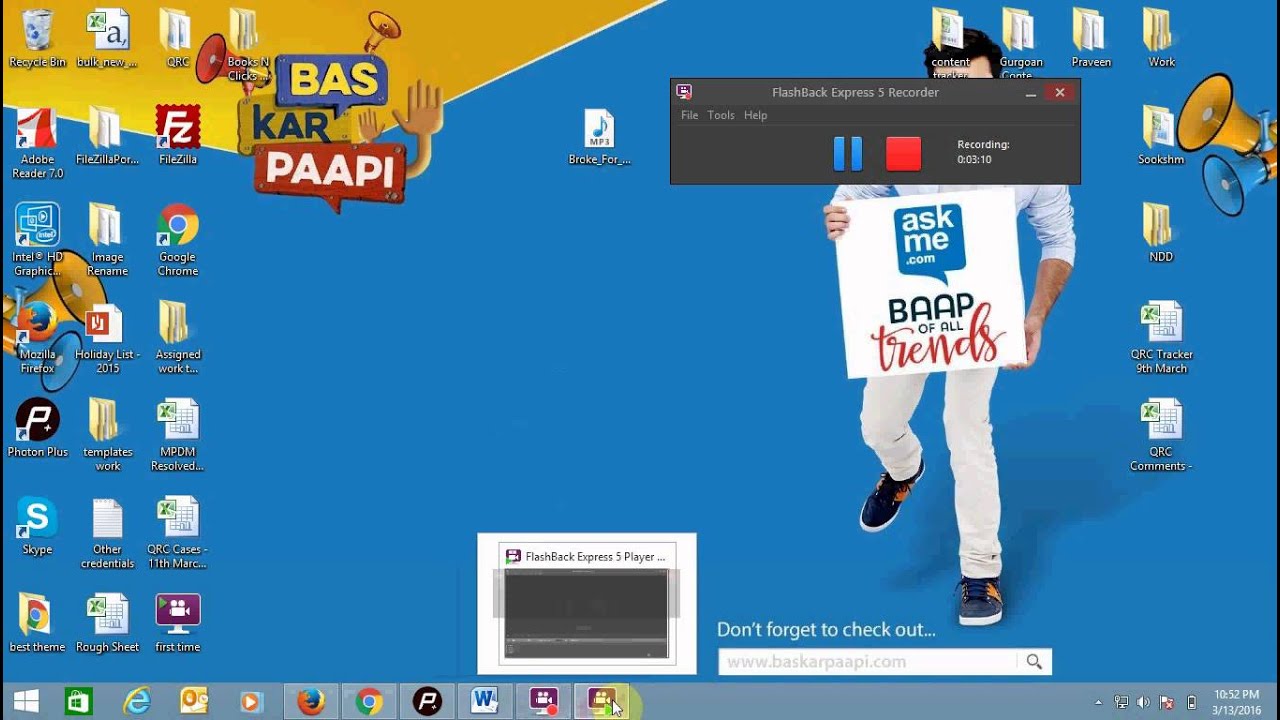Select the Gurgoan Conte folder
The image size is (1280, 720).
pos(1020,45)
